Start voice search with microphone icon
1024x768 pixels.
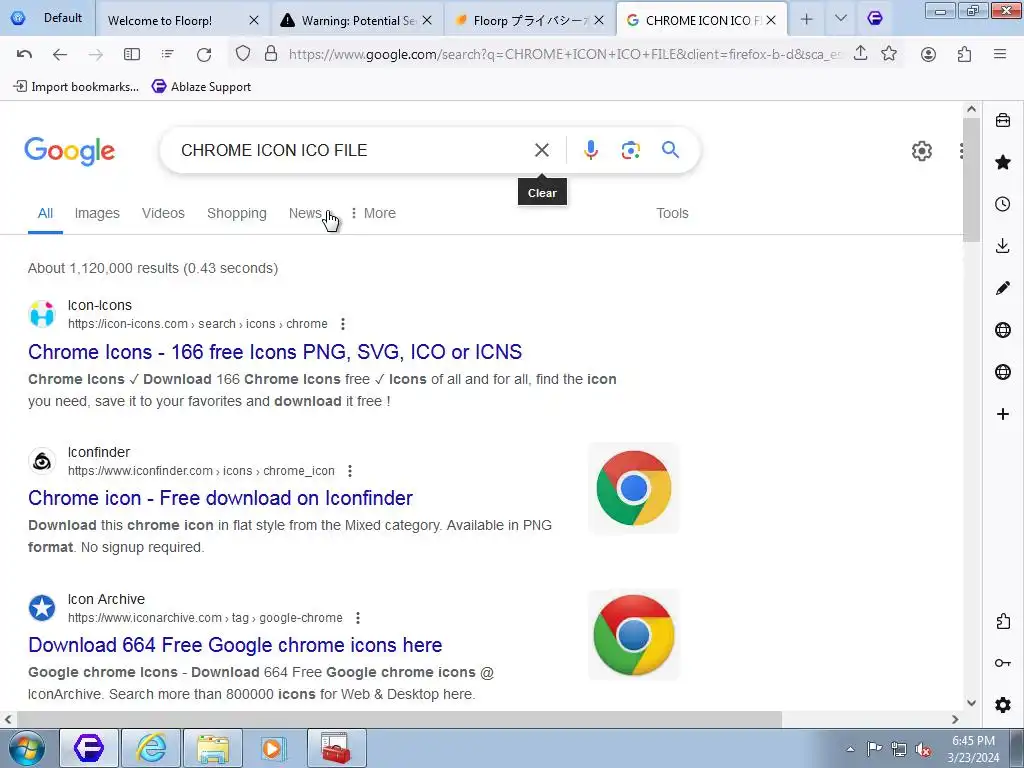click(590, 150)
